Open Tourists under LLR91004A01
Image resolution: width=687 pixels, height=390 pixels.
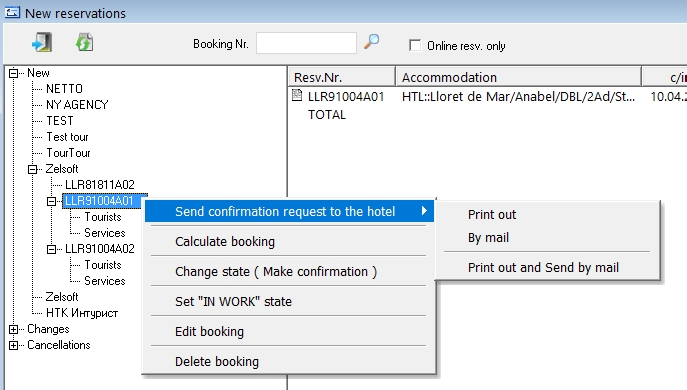click(x=103, y=217)
